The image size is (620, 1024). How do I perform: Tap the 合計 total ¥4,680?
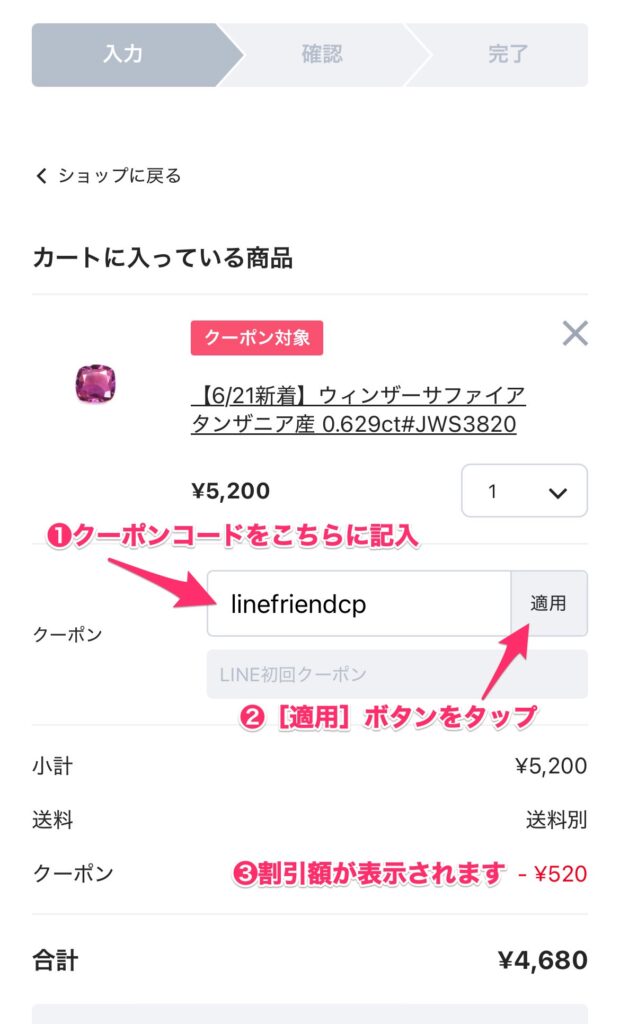[542, 961]
